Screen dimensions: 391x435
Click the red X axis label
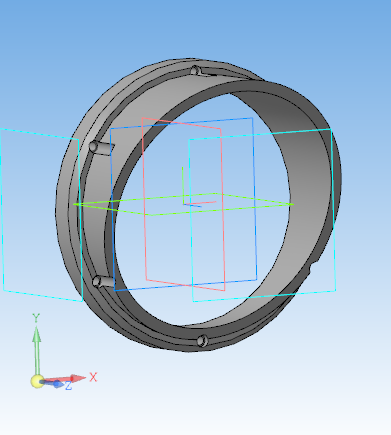pos(93,377)
